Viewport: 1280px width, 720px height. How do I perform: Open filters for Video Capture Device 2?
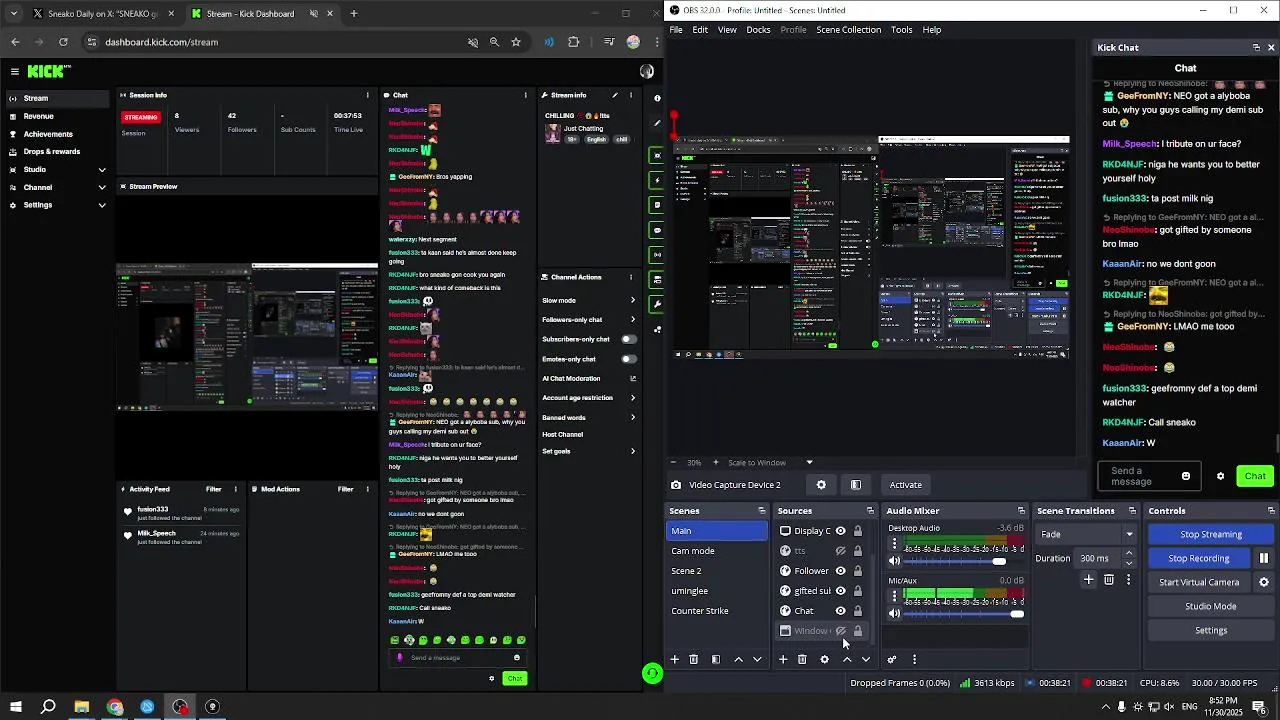(x=856, y=485)
